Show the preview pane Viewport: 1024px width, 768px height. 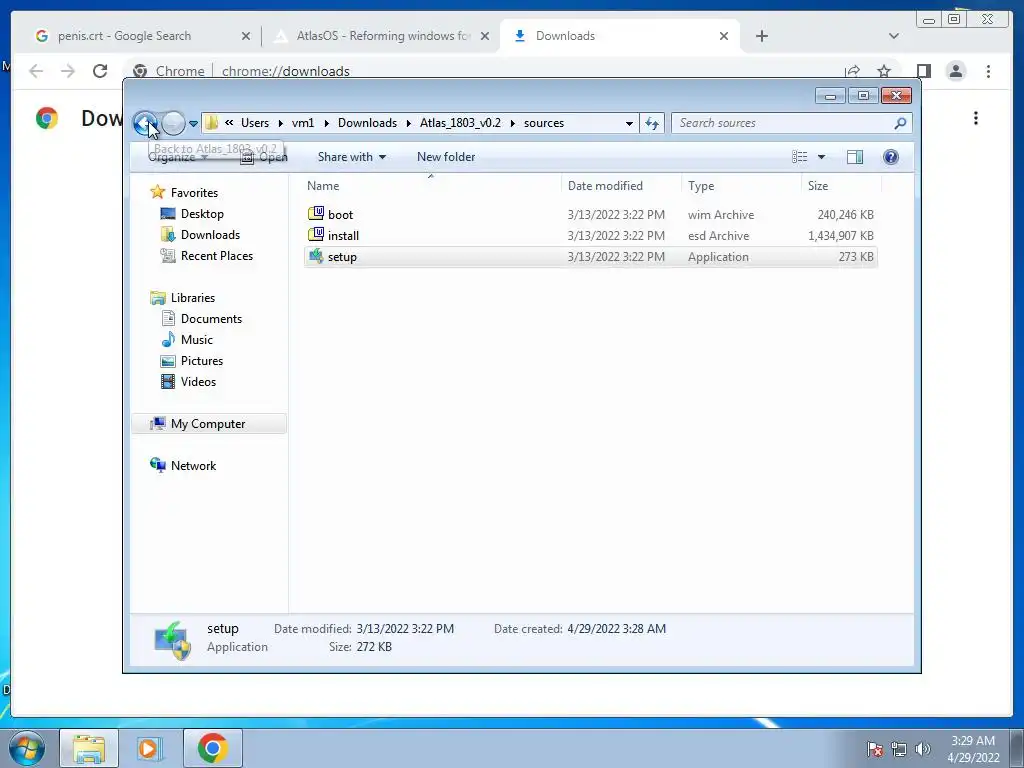tap(855, 157)
